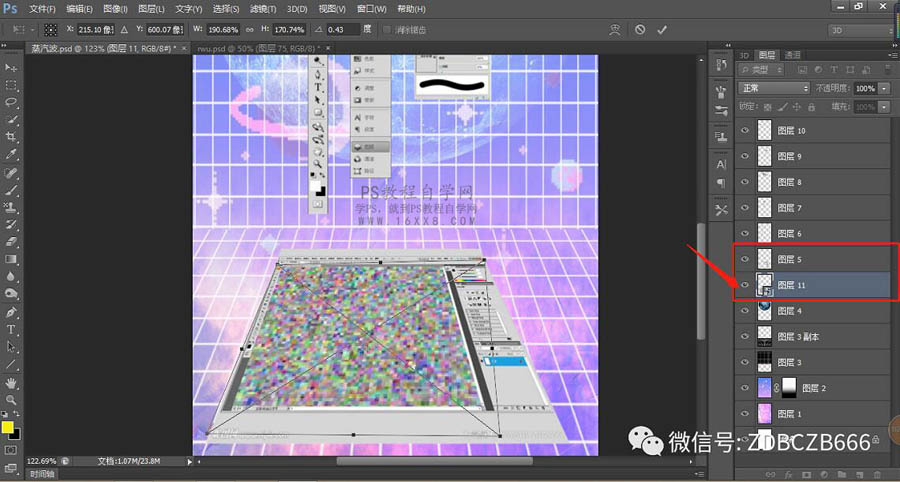Select the Horizontal Type tool

[12, 329]
